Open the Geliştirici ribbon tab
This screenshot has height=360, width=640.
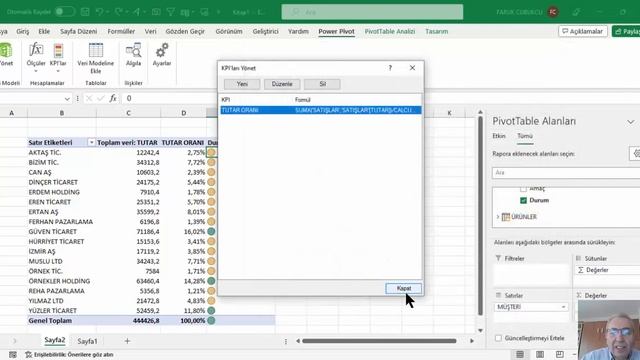[265, 31]
